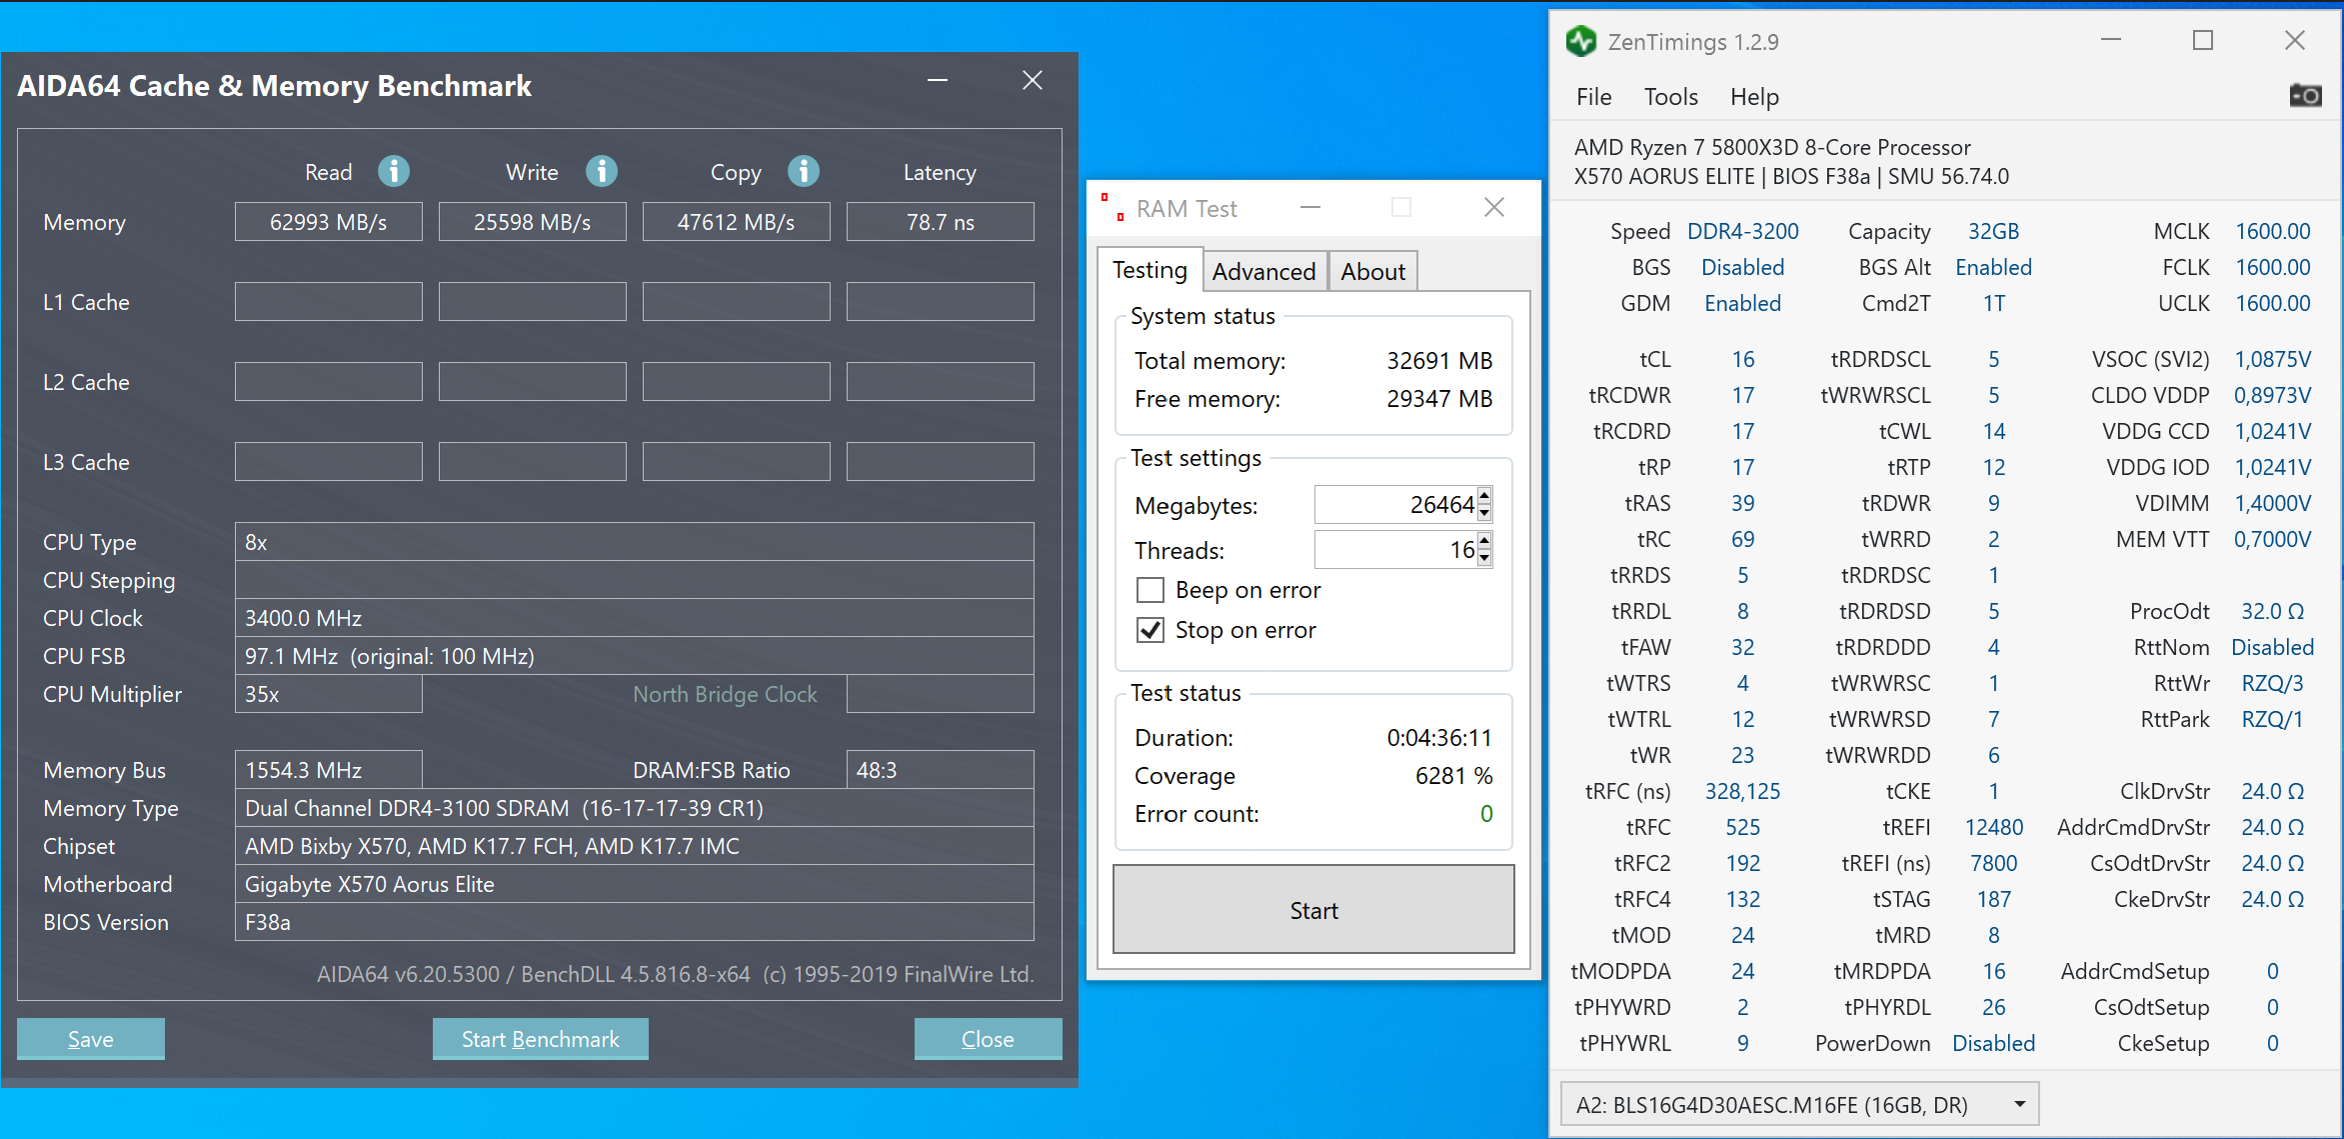Screen dimensions: 2344x1139
Task: Increase Megabytes with up spinner arrow
Action: click(1485, 496)
